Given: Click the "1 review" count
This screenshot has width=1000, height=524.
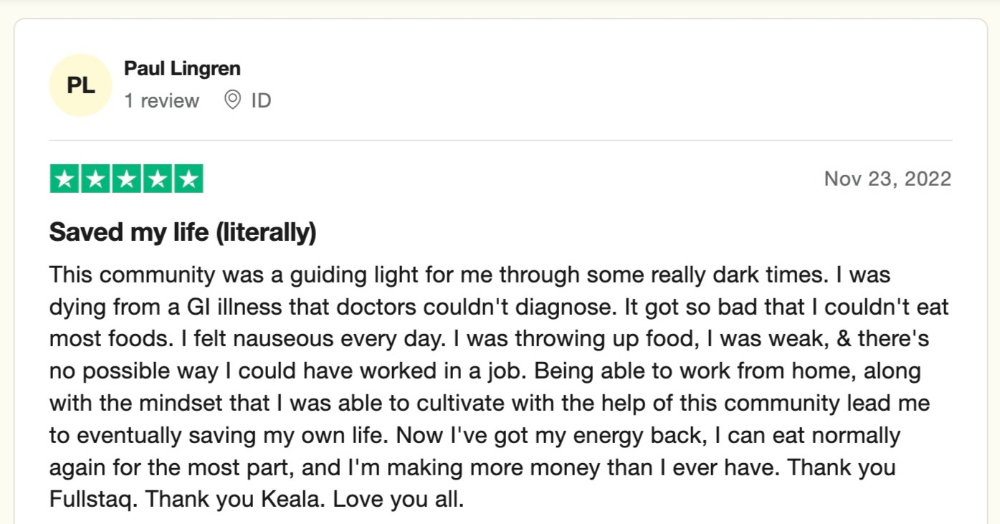Looking at the screenshot, I should pyautogui.click(x=161, y=101).
